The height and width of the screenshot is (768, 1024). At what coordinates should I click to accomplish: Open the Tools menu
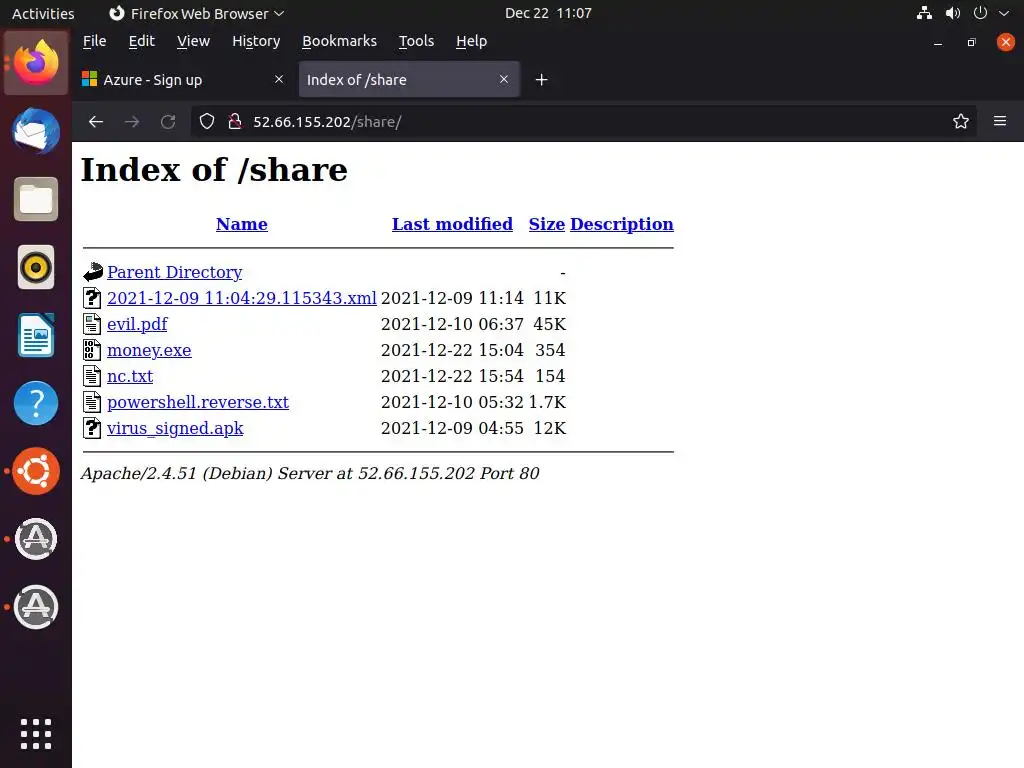(x=417, y=41)
